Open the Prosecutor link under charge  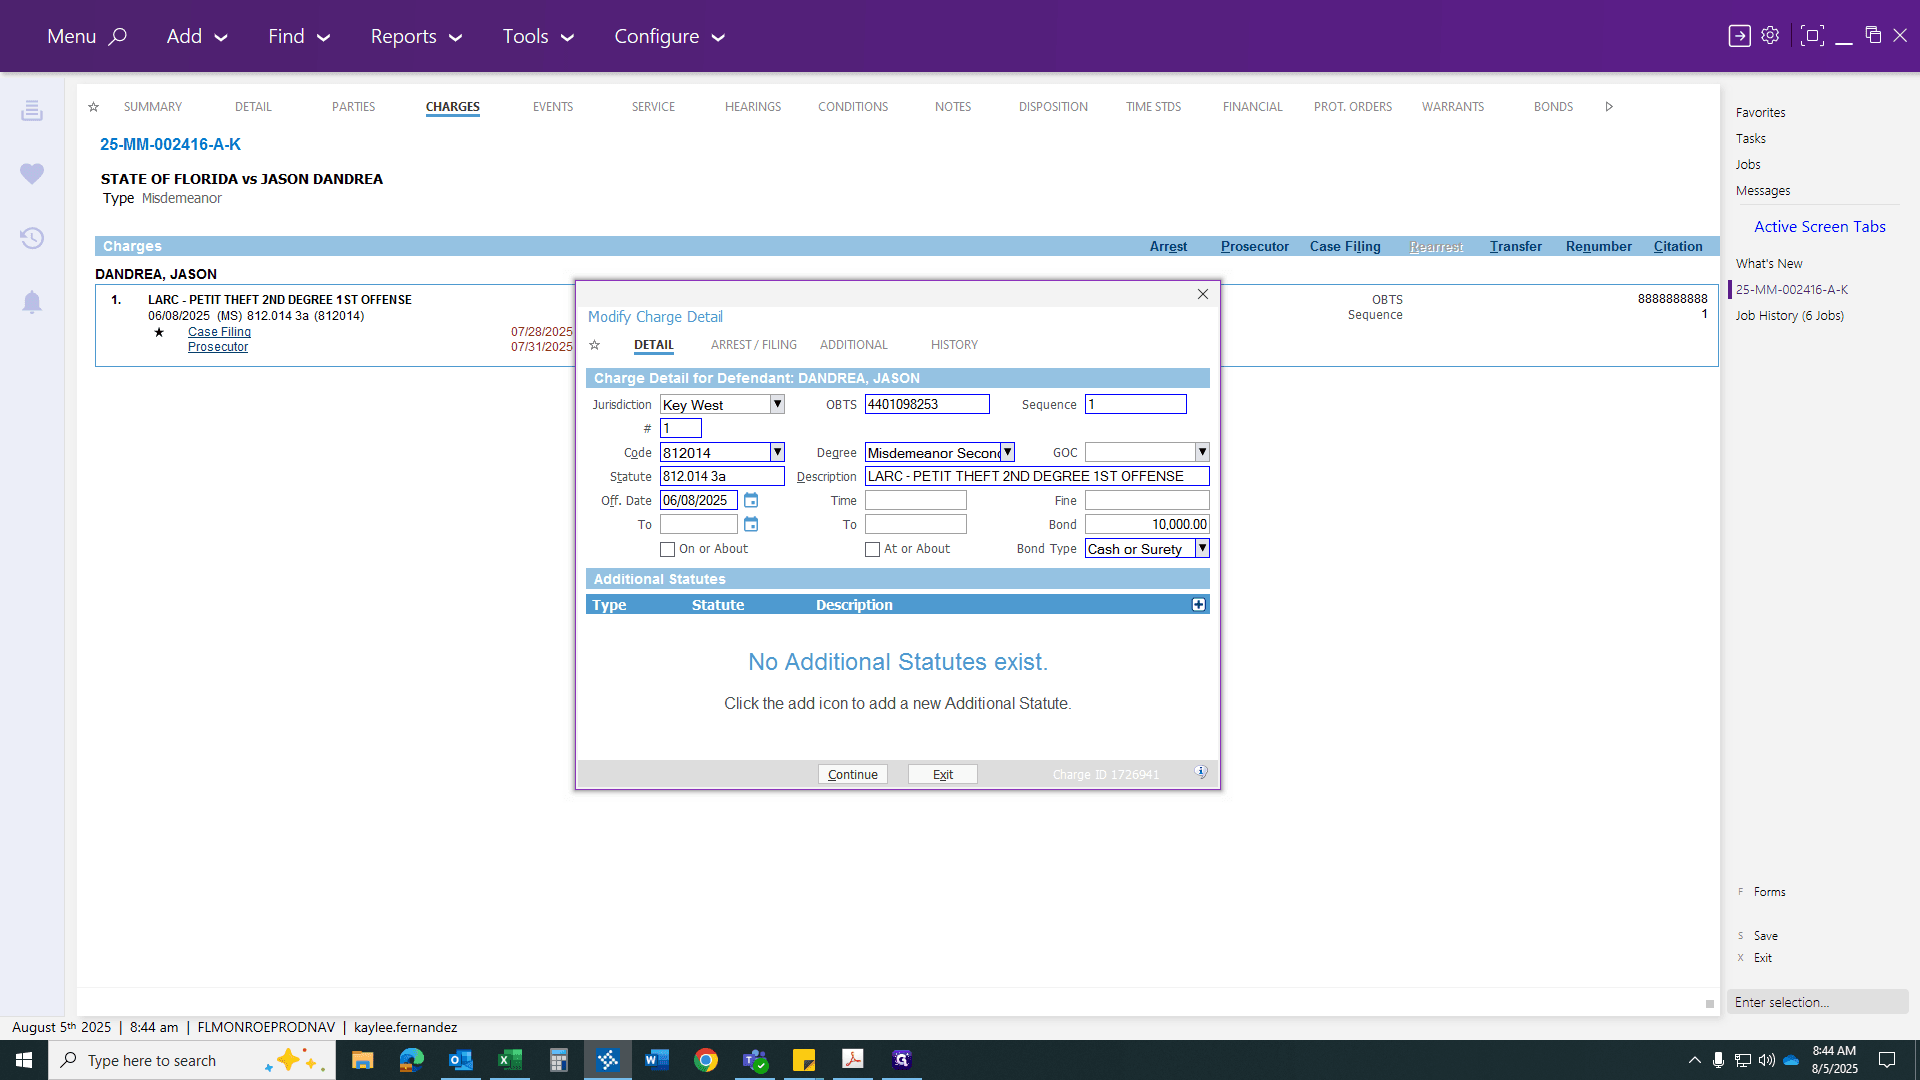[218, 347]
